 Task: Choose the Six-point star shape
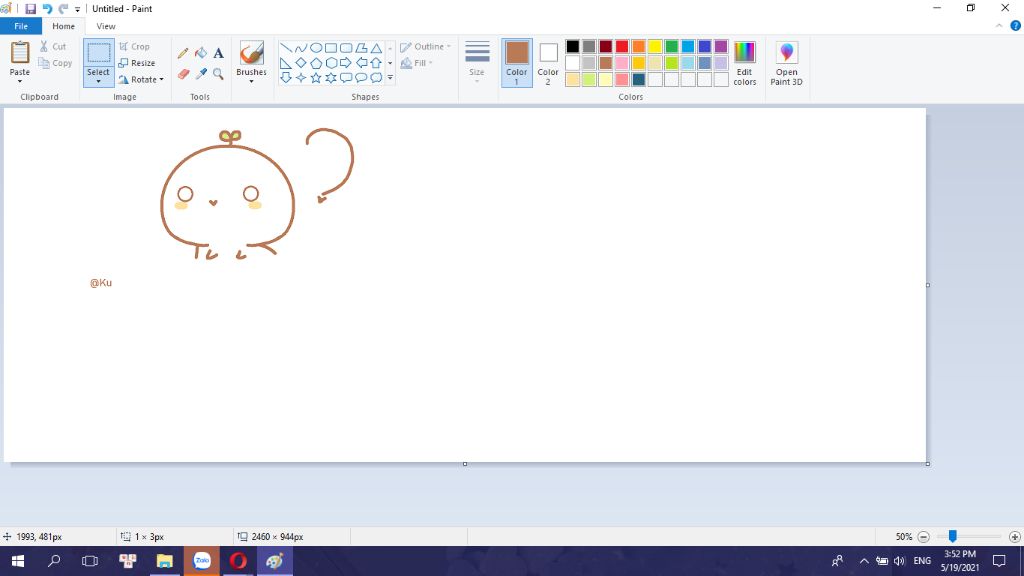click(x=331, y=78)
